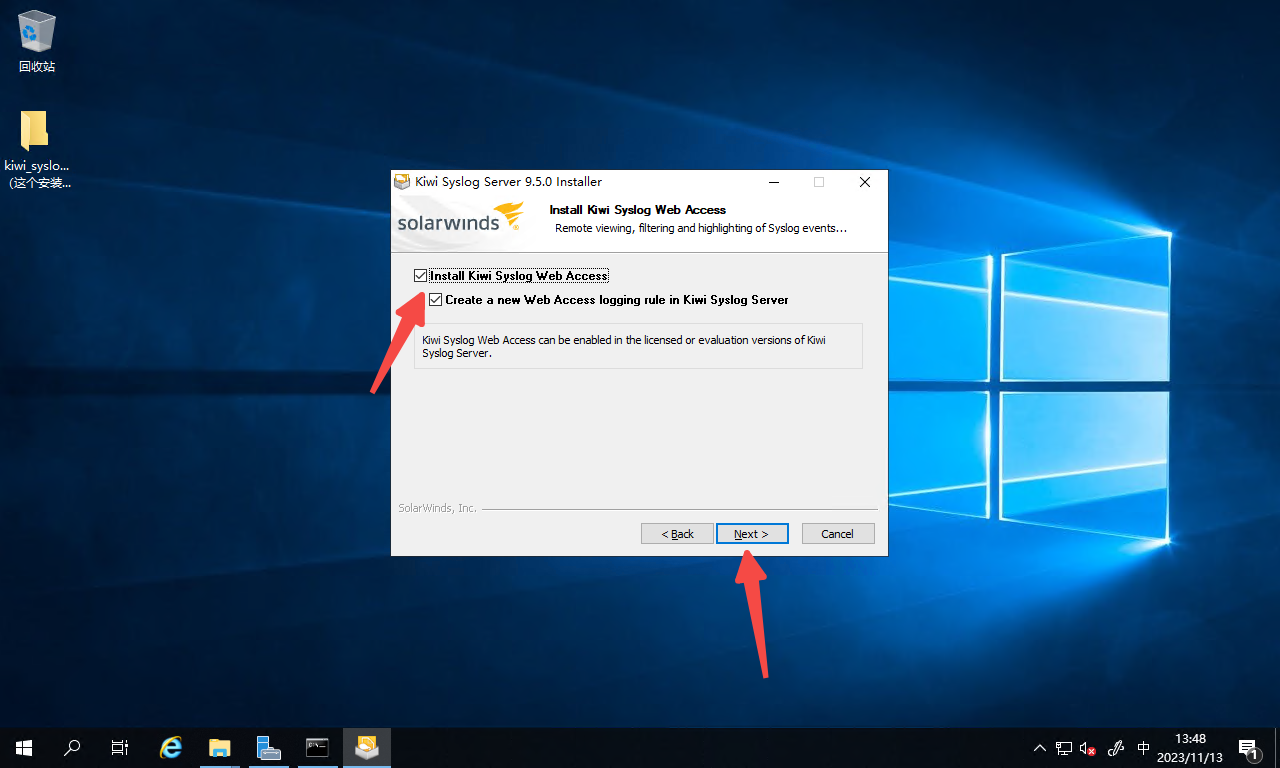Show hidden tray icons chevron
1280x768 pixels.
1039,748
